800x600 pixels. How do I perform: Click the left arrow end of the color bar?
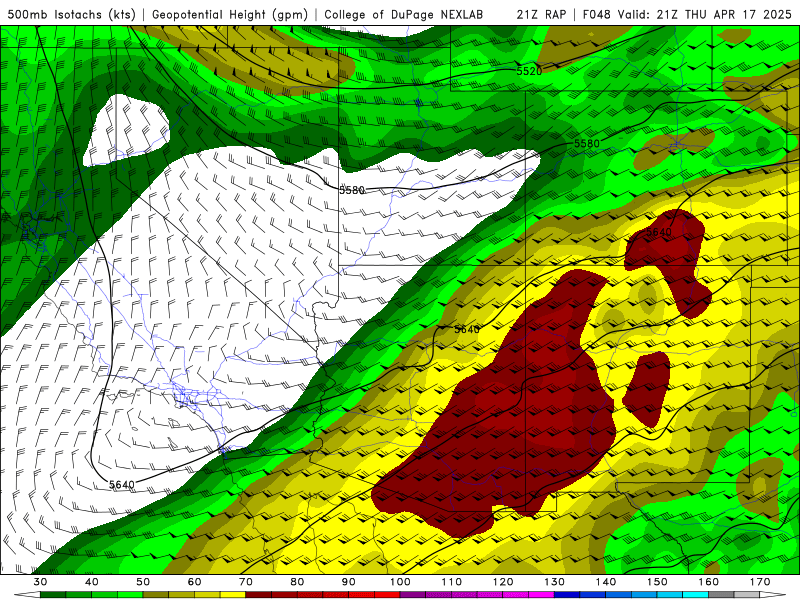(x=27, y=595)
